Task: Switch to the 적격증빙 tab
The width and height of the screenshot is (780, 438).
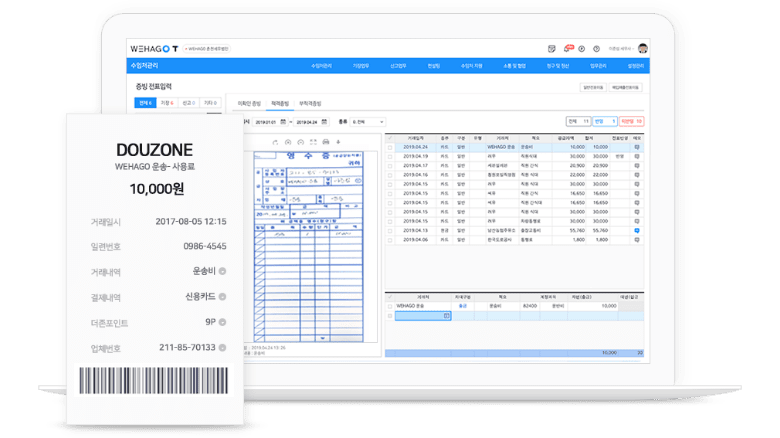Action: [x=280, y=104]
